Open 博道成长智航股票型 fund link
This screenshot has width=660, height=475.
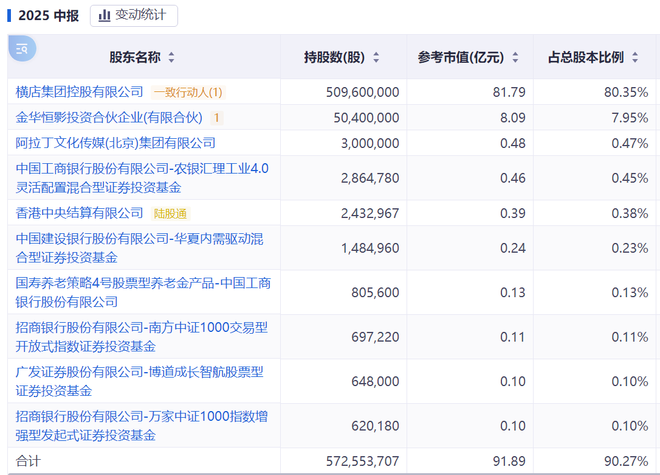point(139,381)
